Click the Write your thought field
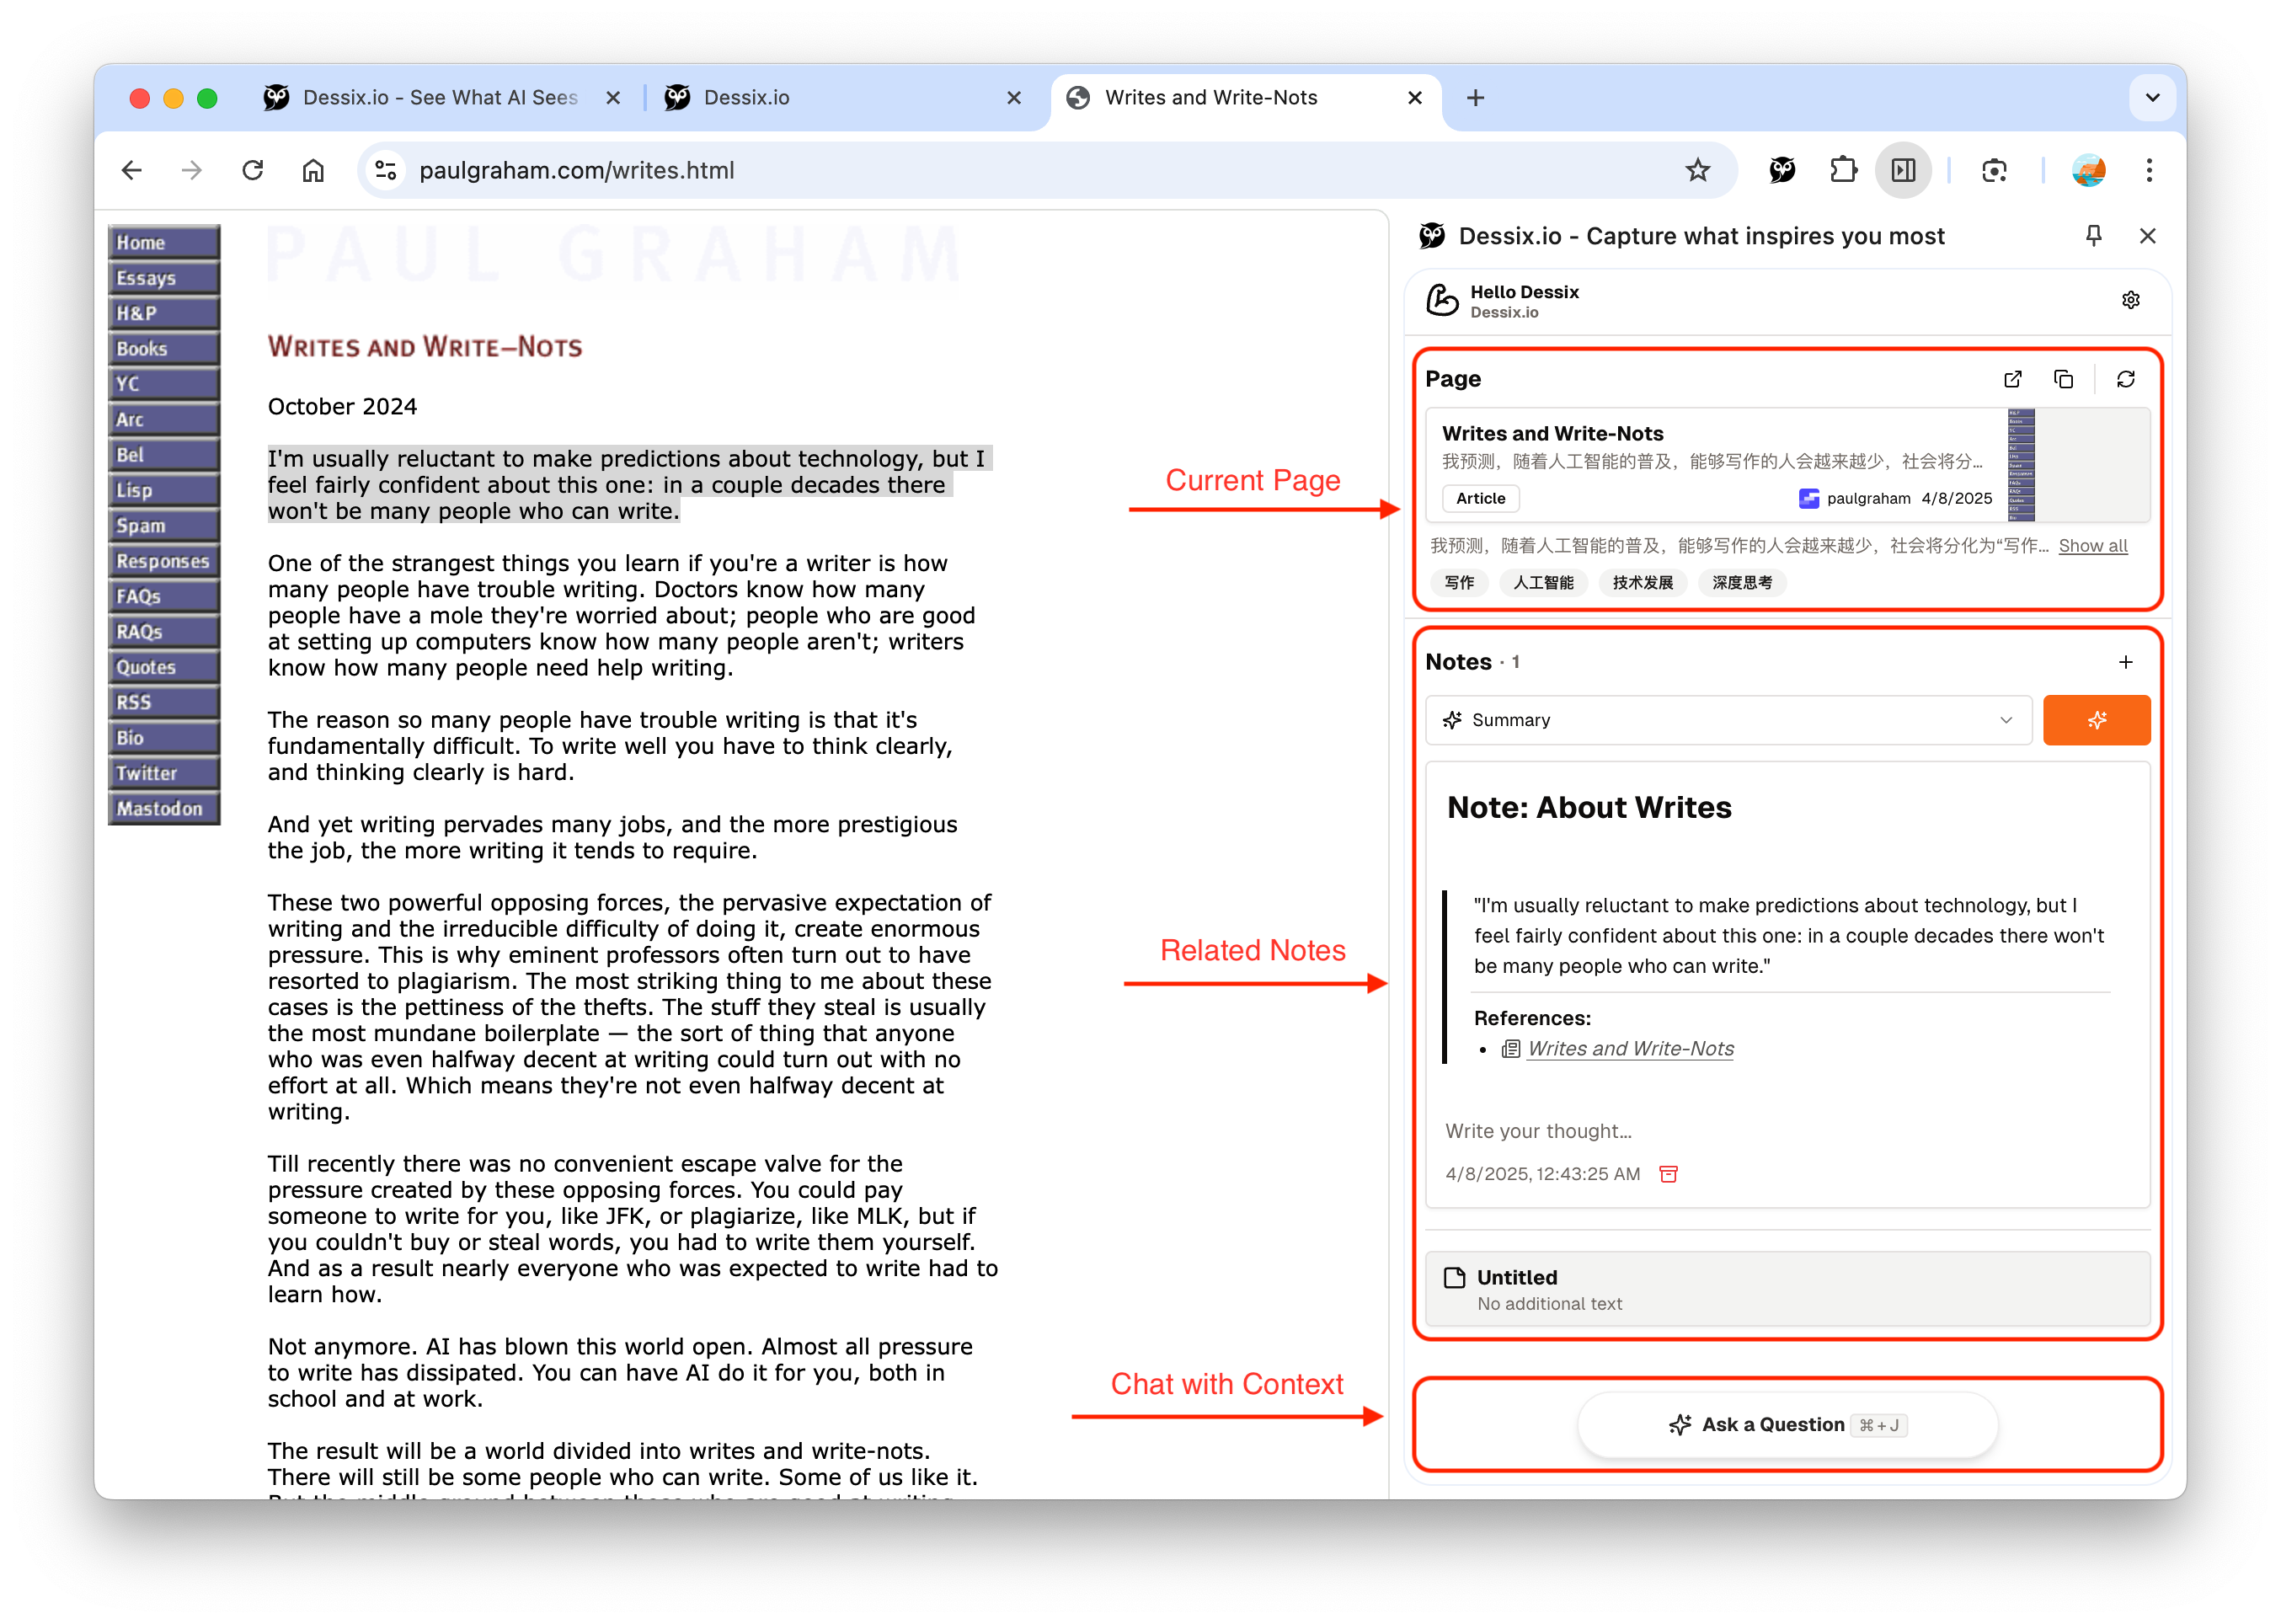 [1538, 1131]
